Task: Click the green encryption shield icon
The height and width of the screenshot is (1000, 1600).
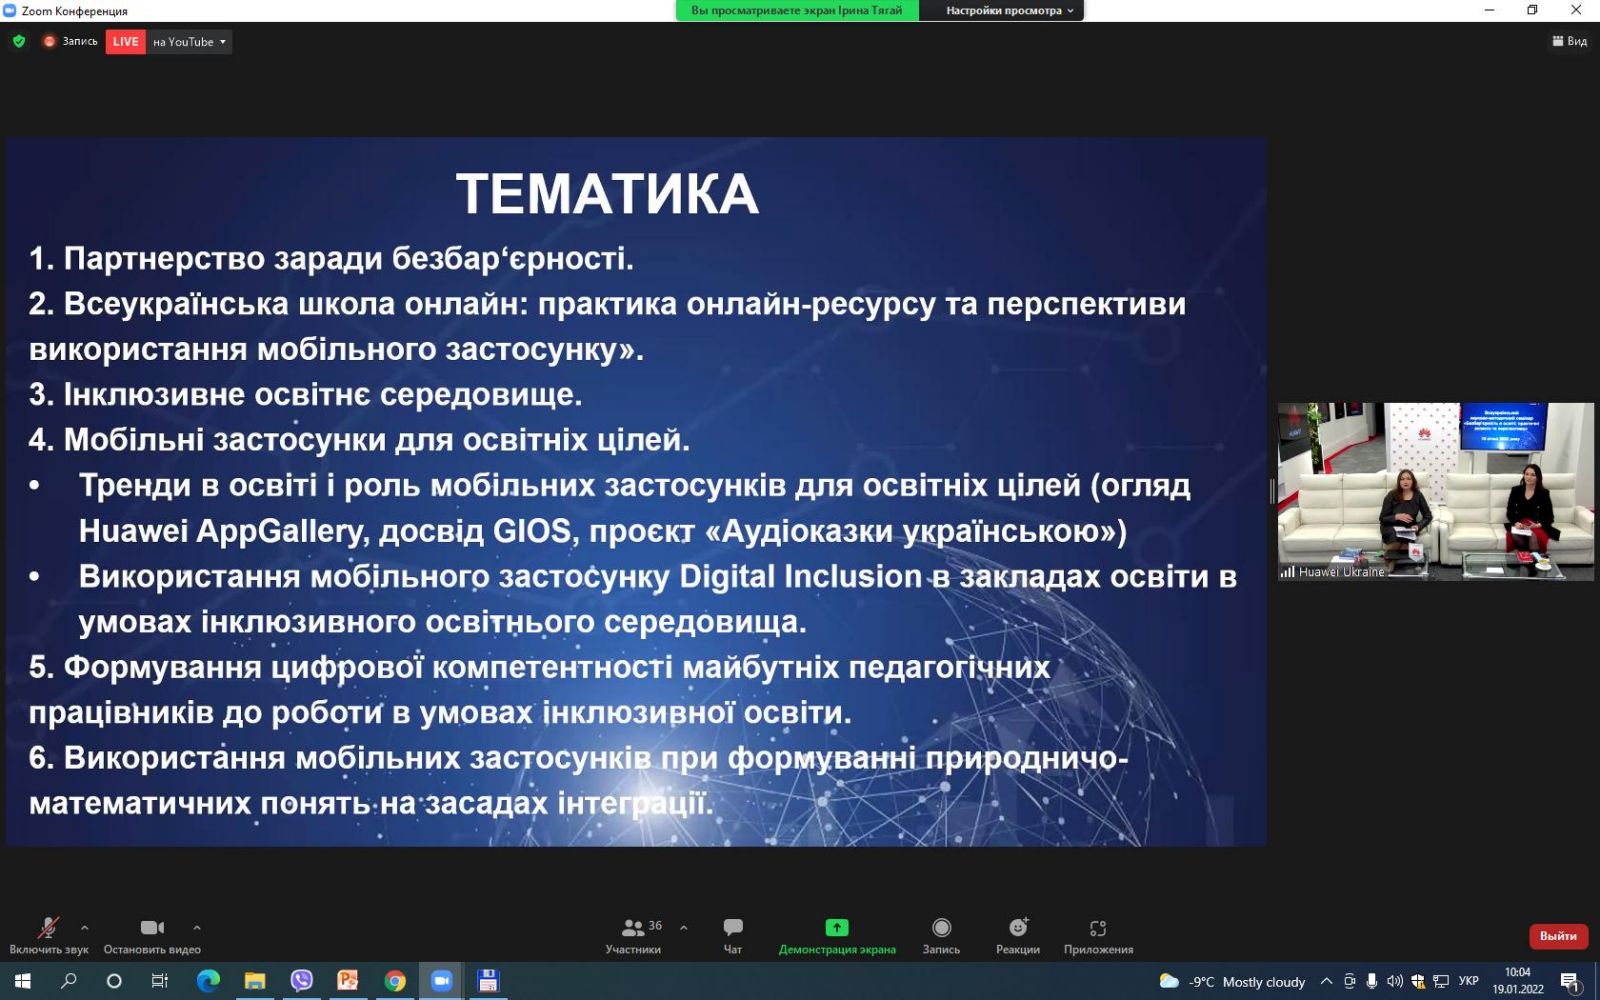Action: click(x=19, y=41)
